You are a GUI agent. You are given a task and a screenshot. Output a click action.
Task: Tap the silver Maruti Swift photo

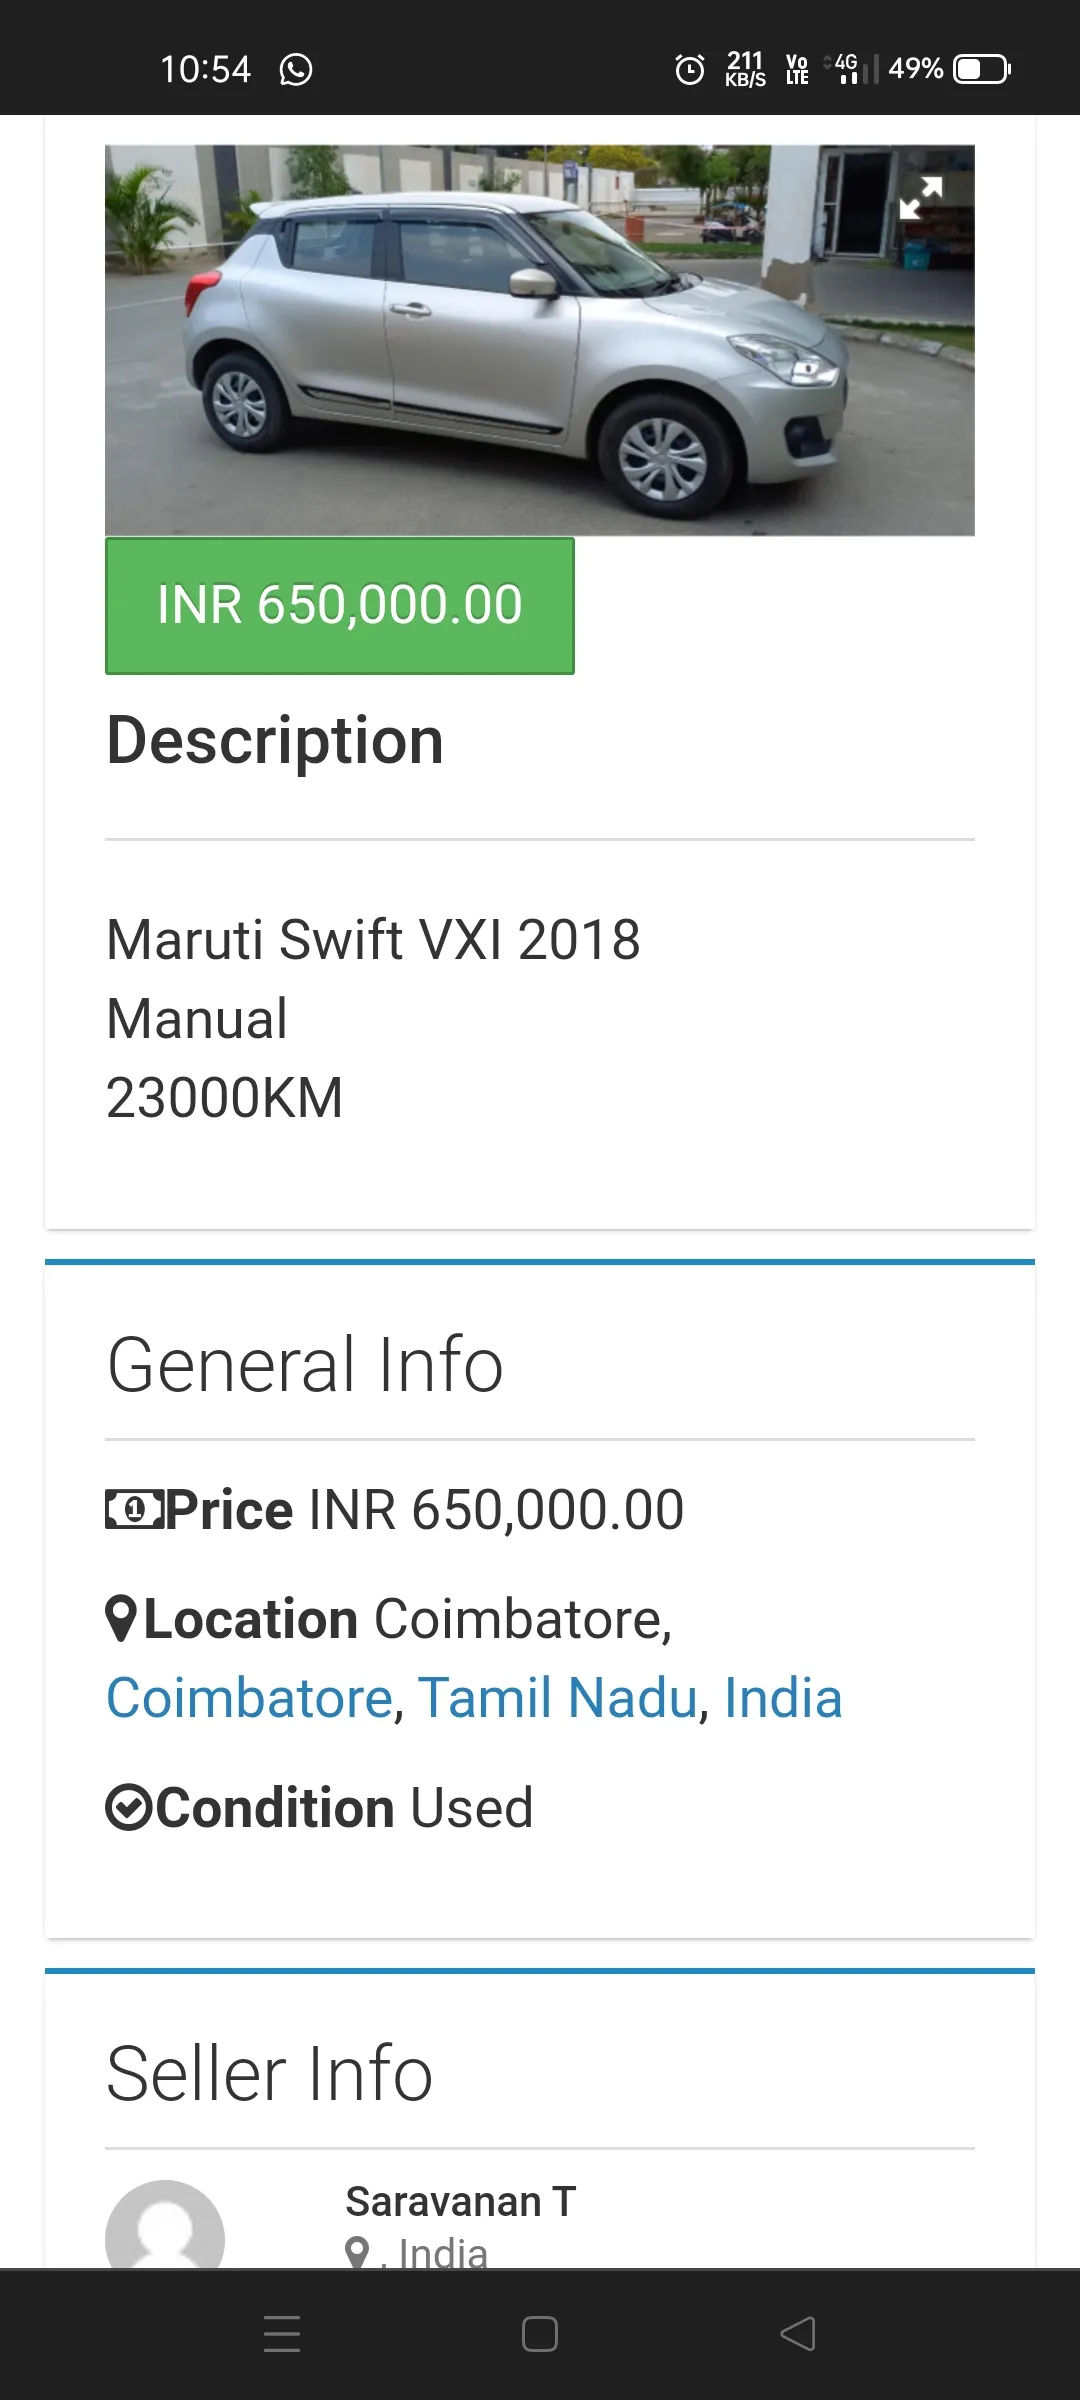(540, 340)
